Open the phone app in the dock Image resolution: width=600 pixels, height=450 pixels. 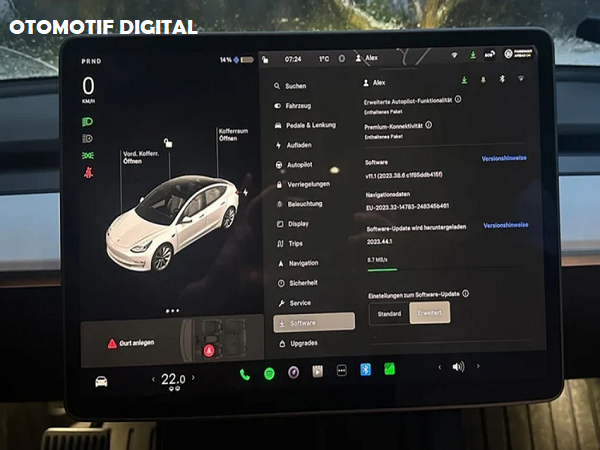coord(245,372)
